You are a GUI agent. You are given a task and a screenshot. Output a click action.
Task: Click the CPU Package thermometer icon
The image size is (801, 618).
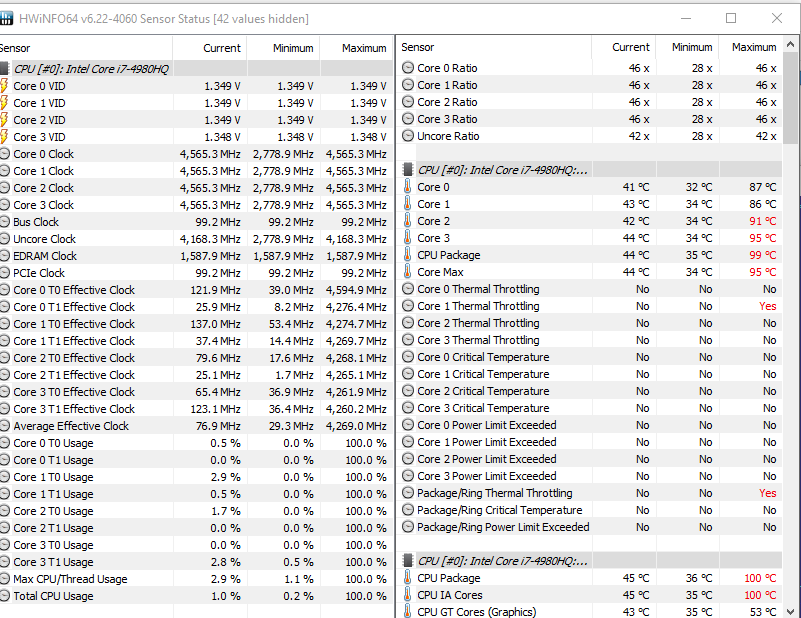click(407, 255)
